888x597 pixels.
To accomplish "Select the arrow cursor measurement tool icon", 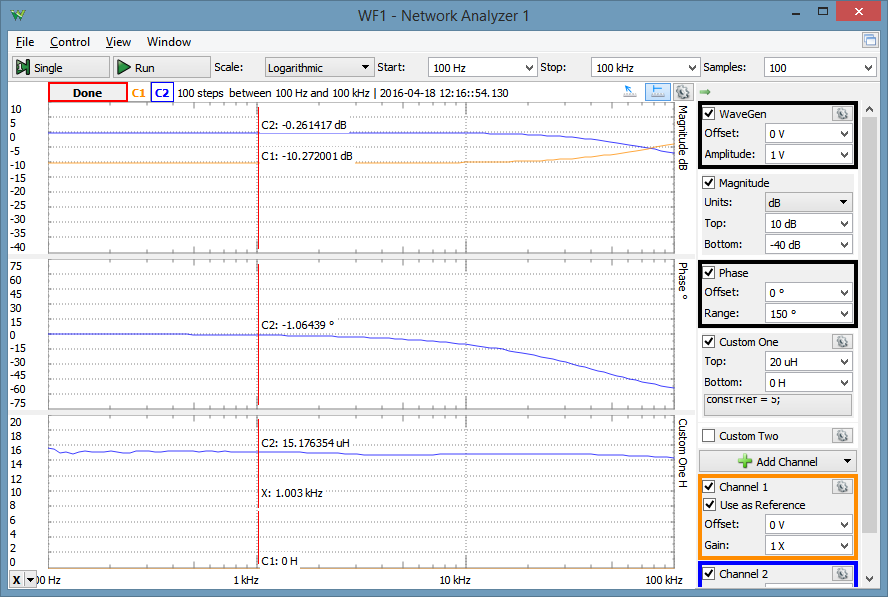I will coord(630,92).
